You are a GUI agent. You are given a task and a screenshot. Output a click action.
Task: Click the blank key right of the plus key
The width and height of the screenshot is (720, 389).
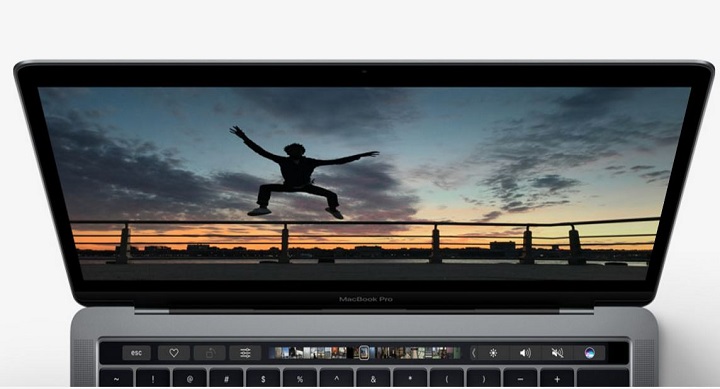point(603,379)
